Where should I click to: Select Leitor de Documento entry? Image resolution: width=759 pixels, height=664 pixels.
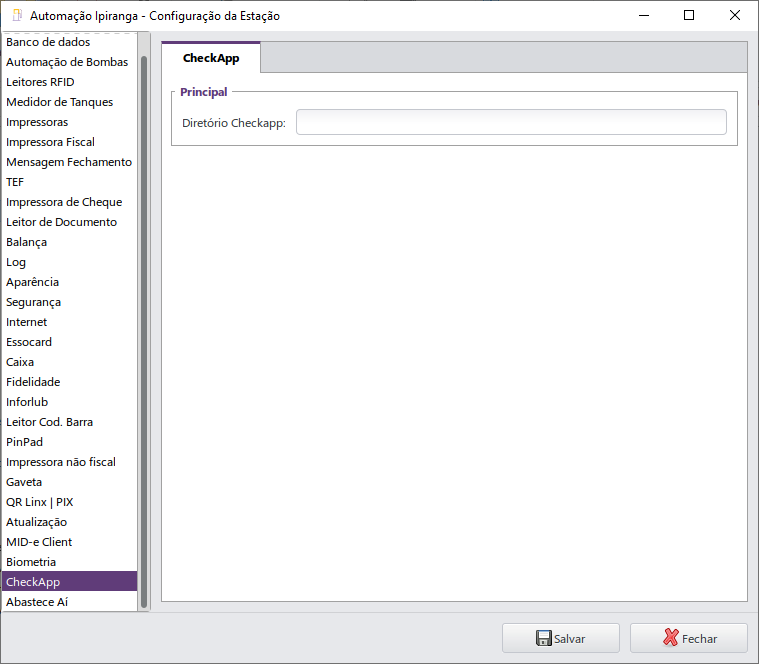(x=70, y=222)
